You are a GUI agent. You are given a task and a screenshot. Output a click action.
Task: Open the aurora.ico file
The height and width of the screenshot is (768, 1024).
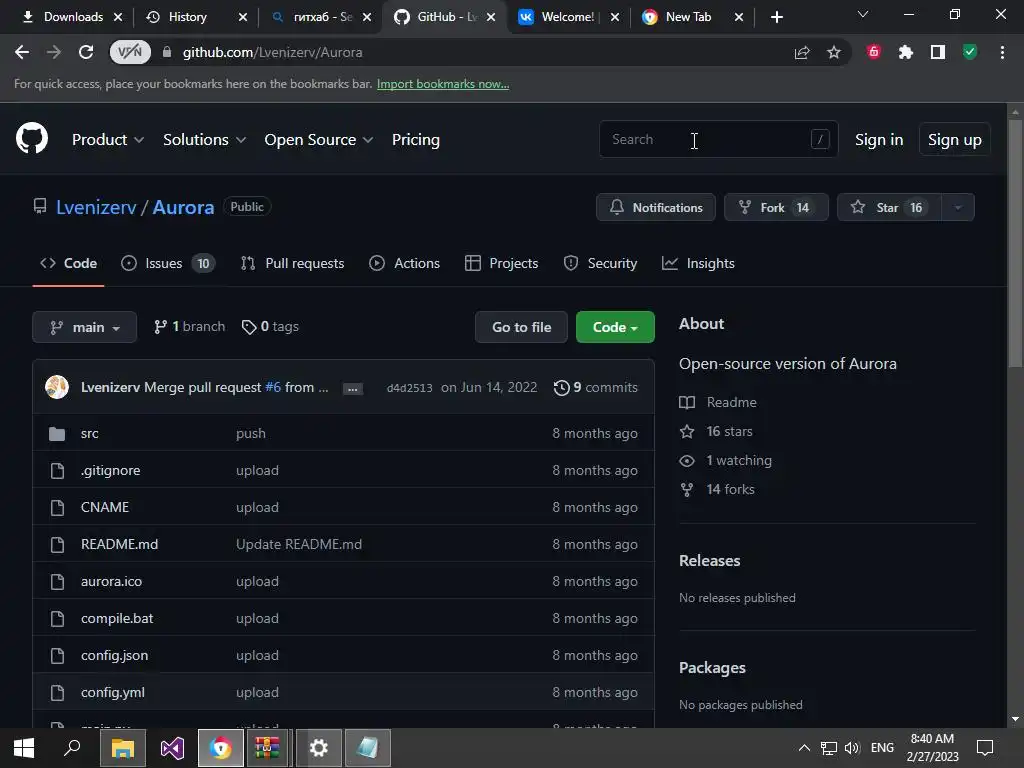tap(112, 581)
